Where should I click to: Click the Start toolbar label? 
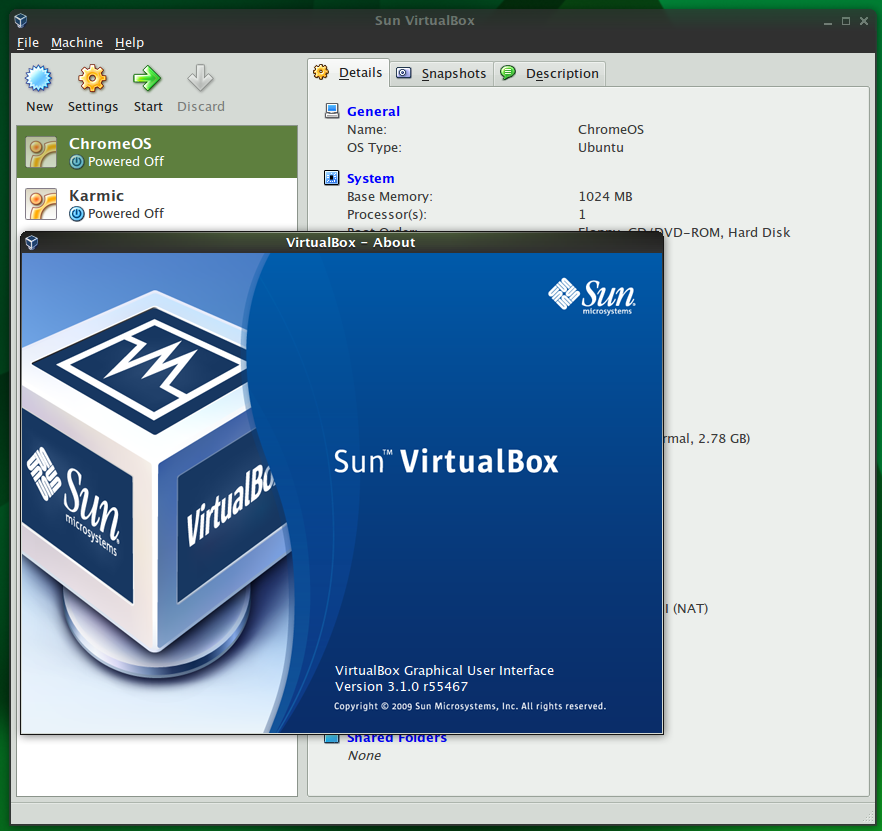tap(148, 106)
